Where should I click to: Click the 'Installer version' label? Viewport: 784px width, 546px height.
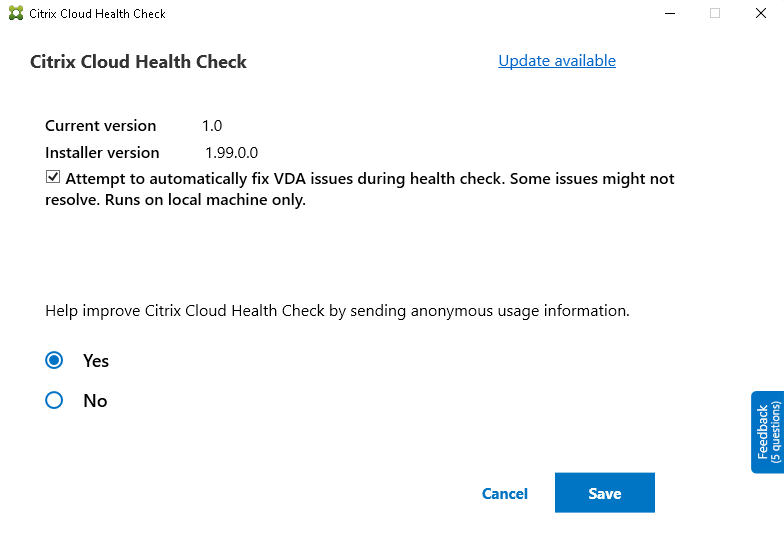coord(102,153)
